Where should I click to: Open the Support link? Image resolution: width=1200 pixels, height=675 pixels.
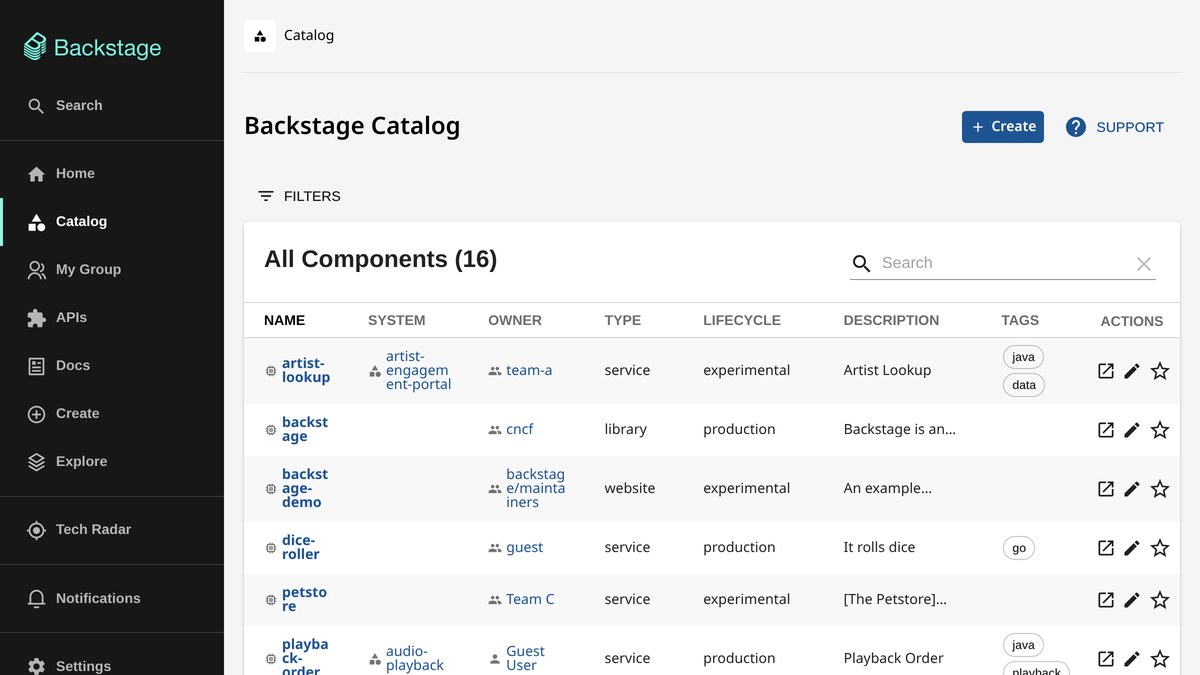[x=1115, y=127]
